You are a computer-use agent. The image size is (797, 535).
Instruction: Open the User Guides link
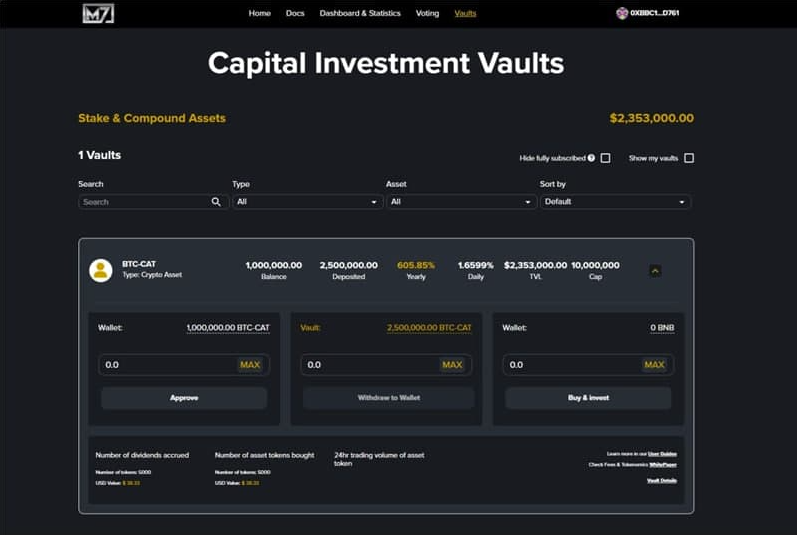coord(662,454)
